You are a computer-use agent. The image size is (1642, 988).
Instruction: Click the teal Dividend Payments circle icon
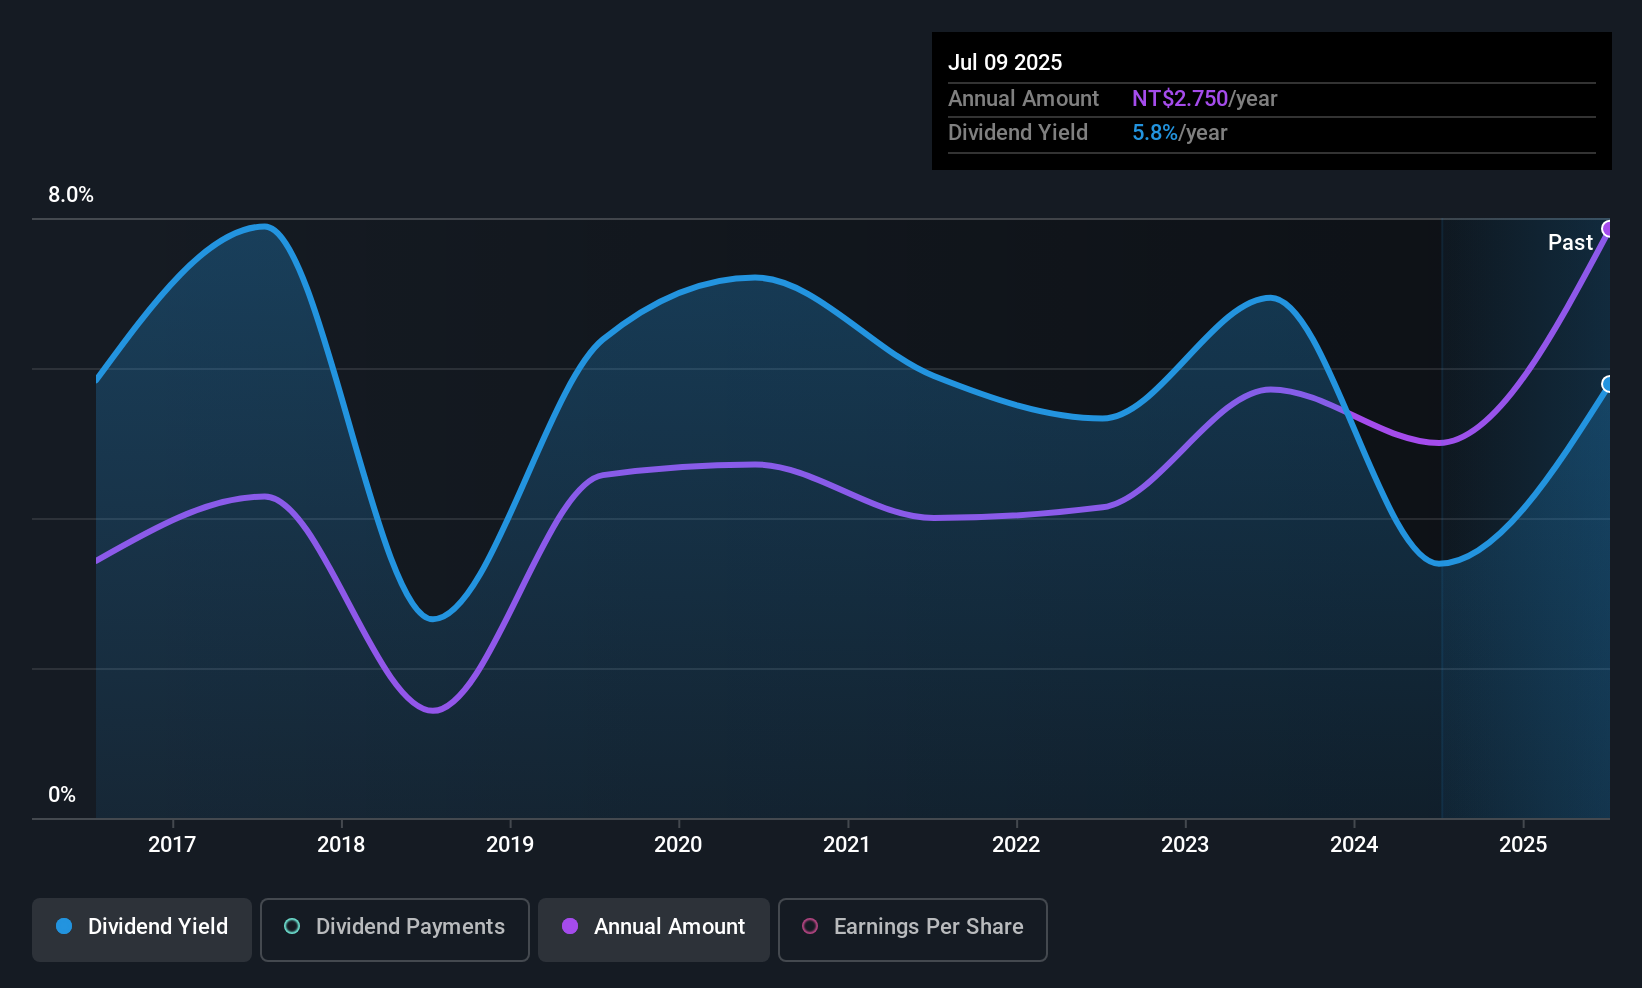click(290, 927)
